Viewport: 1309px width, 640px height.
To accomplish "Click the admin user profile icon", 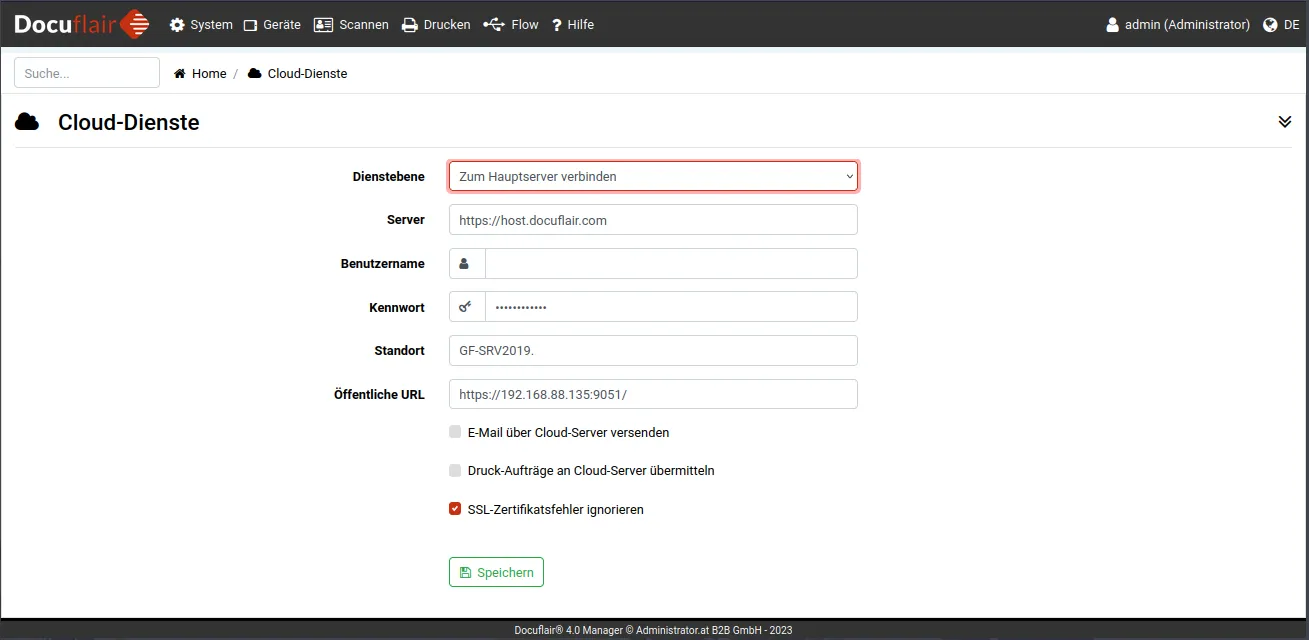I will (1112, 25).
